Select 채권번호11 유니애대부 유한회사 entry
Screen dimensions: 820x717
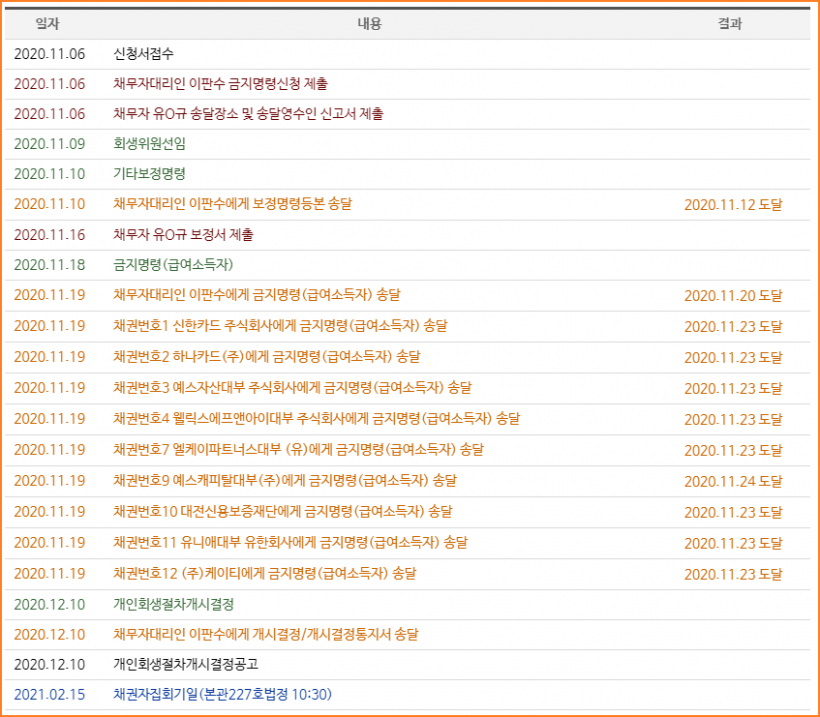290,542
